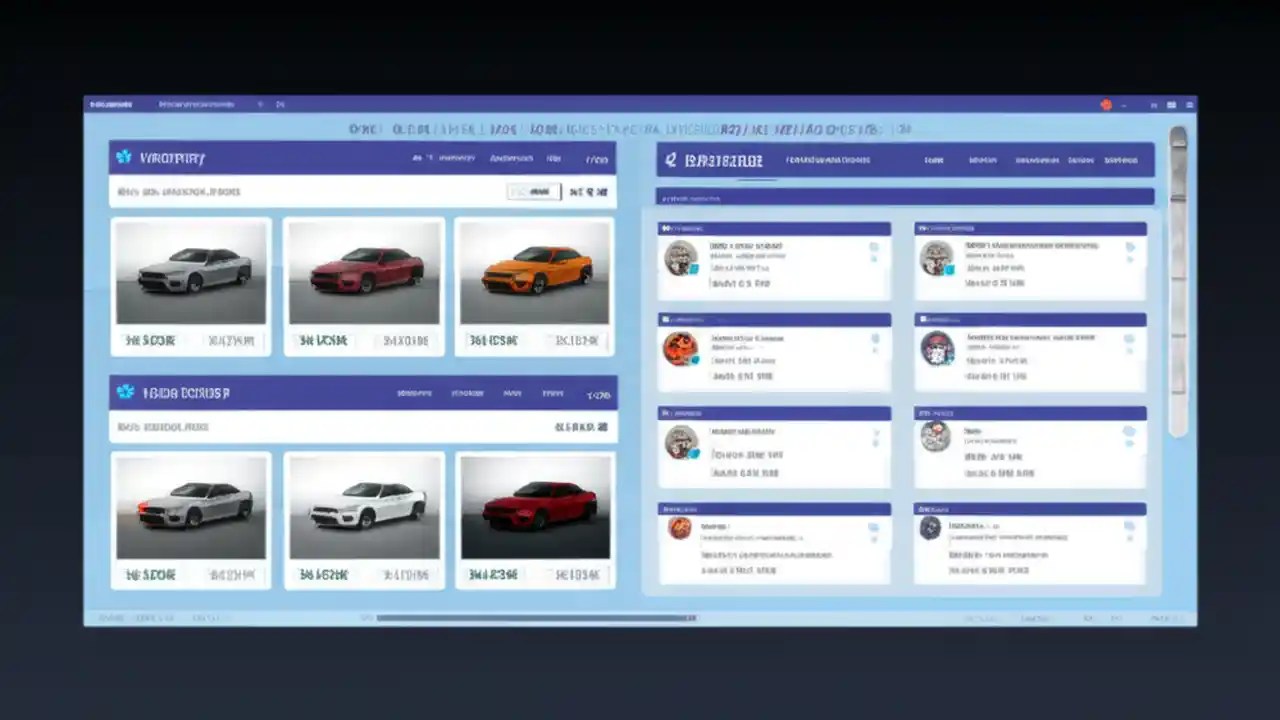Switch to the first tab in the top navigation
Viewport: 1280px width, 720px height.
coord(112,104)
